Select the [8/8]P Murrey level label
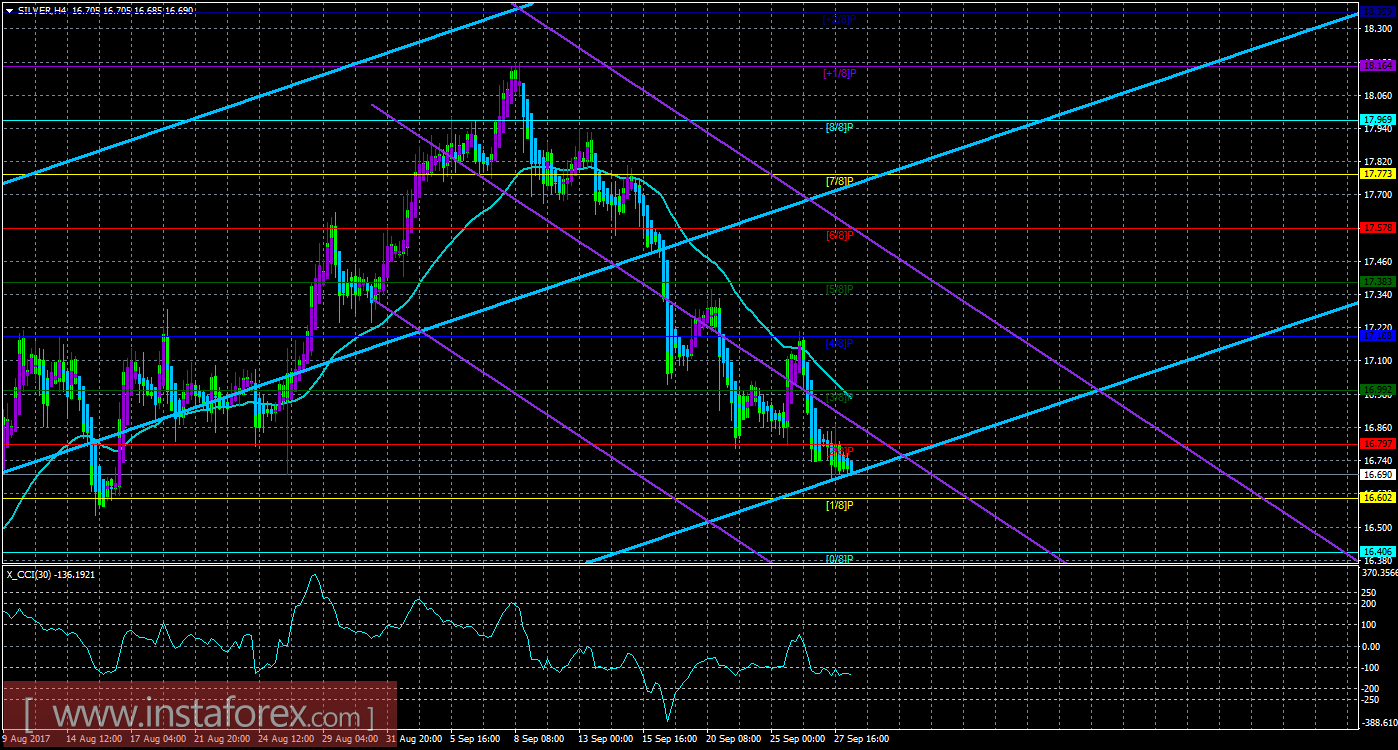This screenshot has height=750, width=1398. (839, 127)
